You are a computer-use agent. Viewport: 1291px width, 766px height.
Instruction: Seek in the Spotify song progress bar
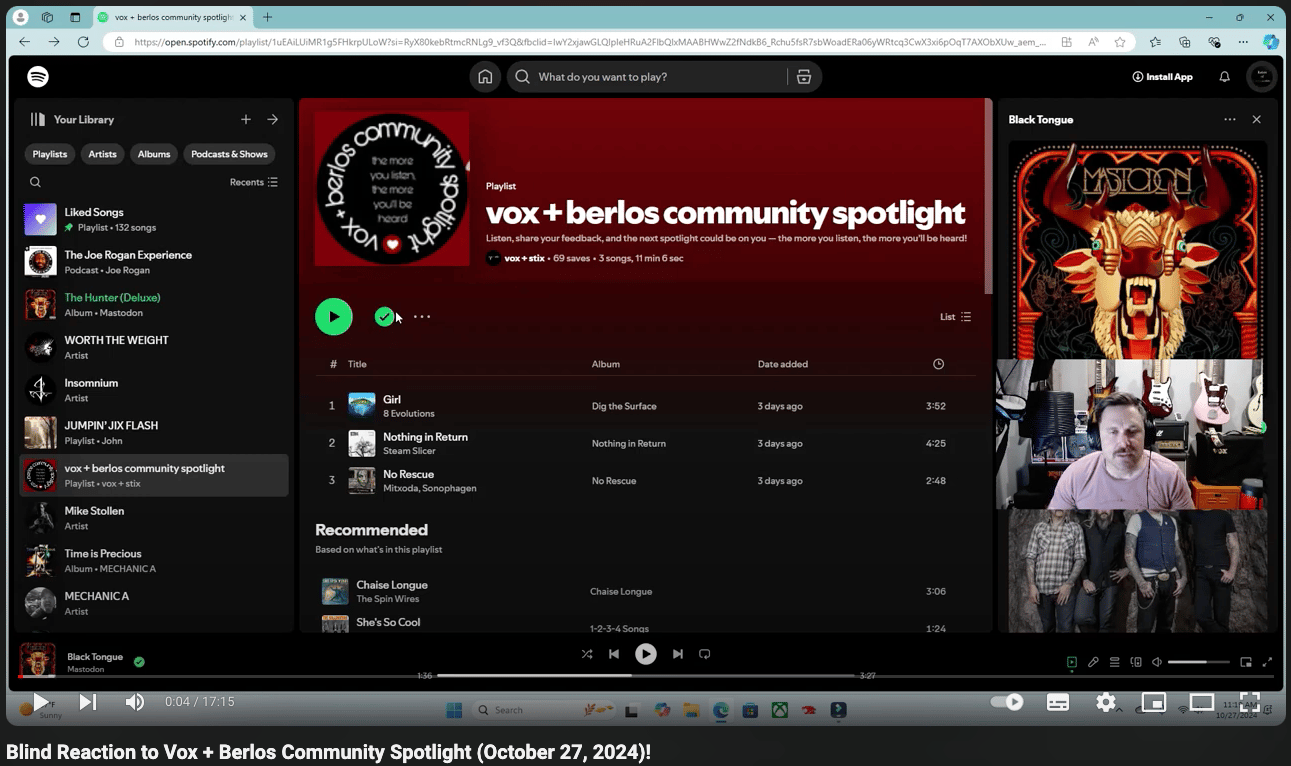(646, 675)
